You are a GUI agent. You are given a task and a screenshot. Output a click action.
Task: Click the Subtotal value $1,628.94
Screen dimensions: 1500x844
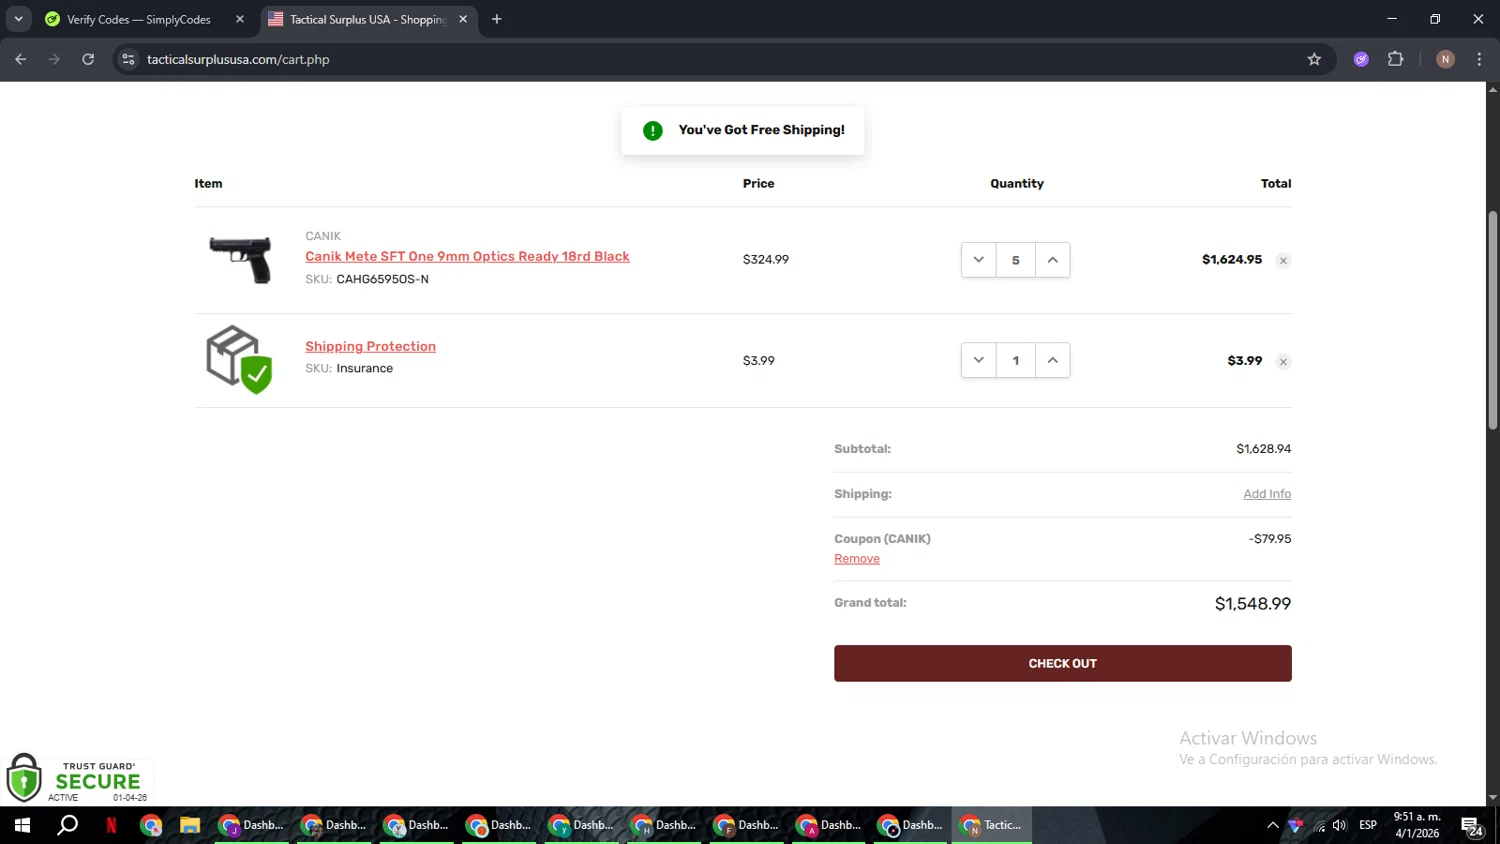click(1263, 449)
